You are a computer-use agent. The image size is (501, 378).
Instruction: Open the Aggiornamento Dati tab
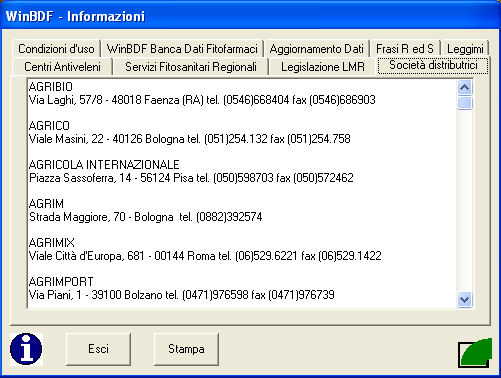(x=317, y=49)
